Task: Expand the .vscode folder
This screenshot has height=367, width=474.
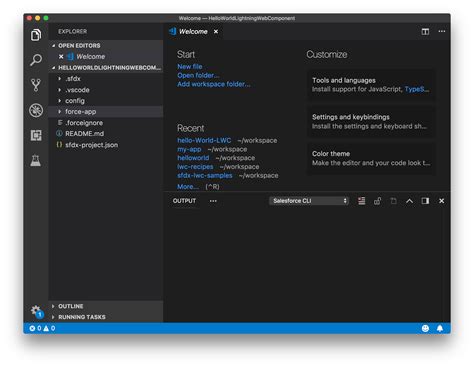Action: (x=60, y=90)
